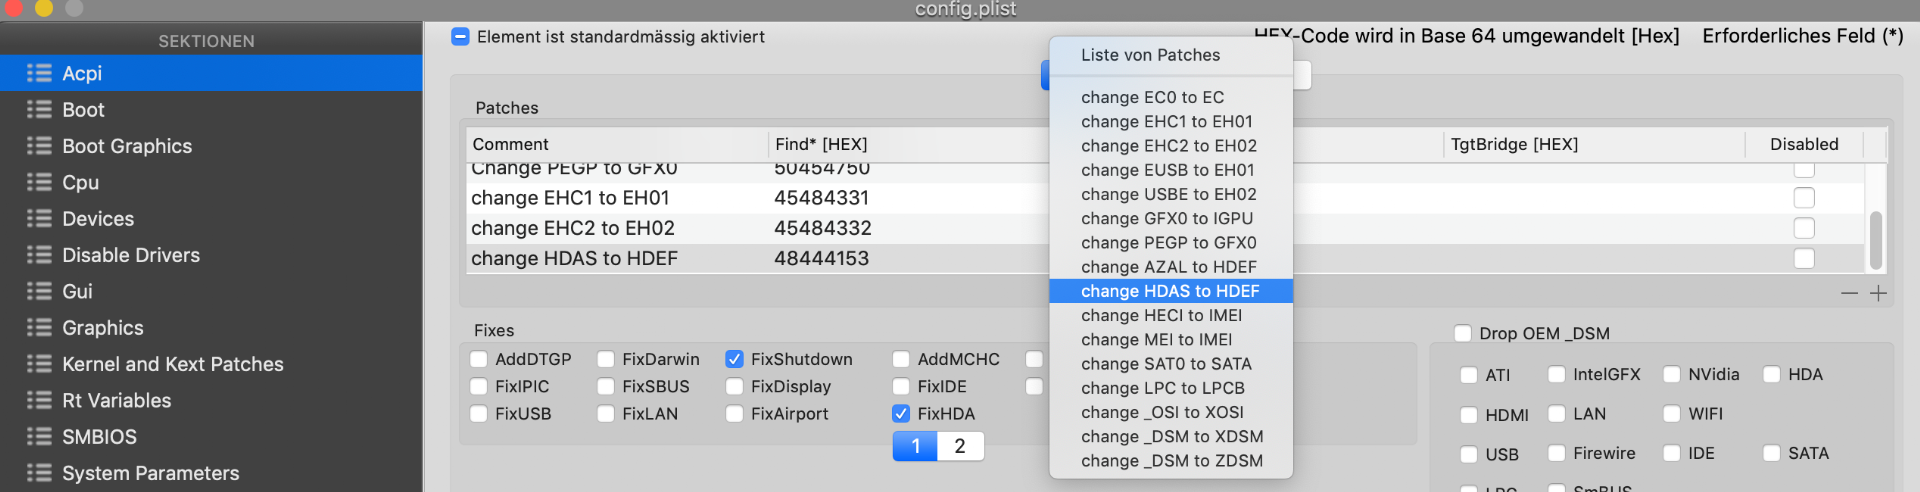Choose 'change GFX0 to IGPU' from patch list
Viewport: 1920px width, 492px height.
(1166, 219)
